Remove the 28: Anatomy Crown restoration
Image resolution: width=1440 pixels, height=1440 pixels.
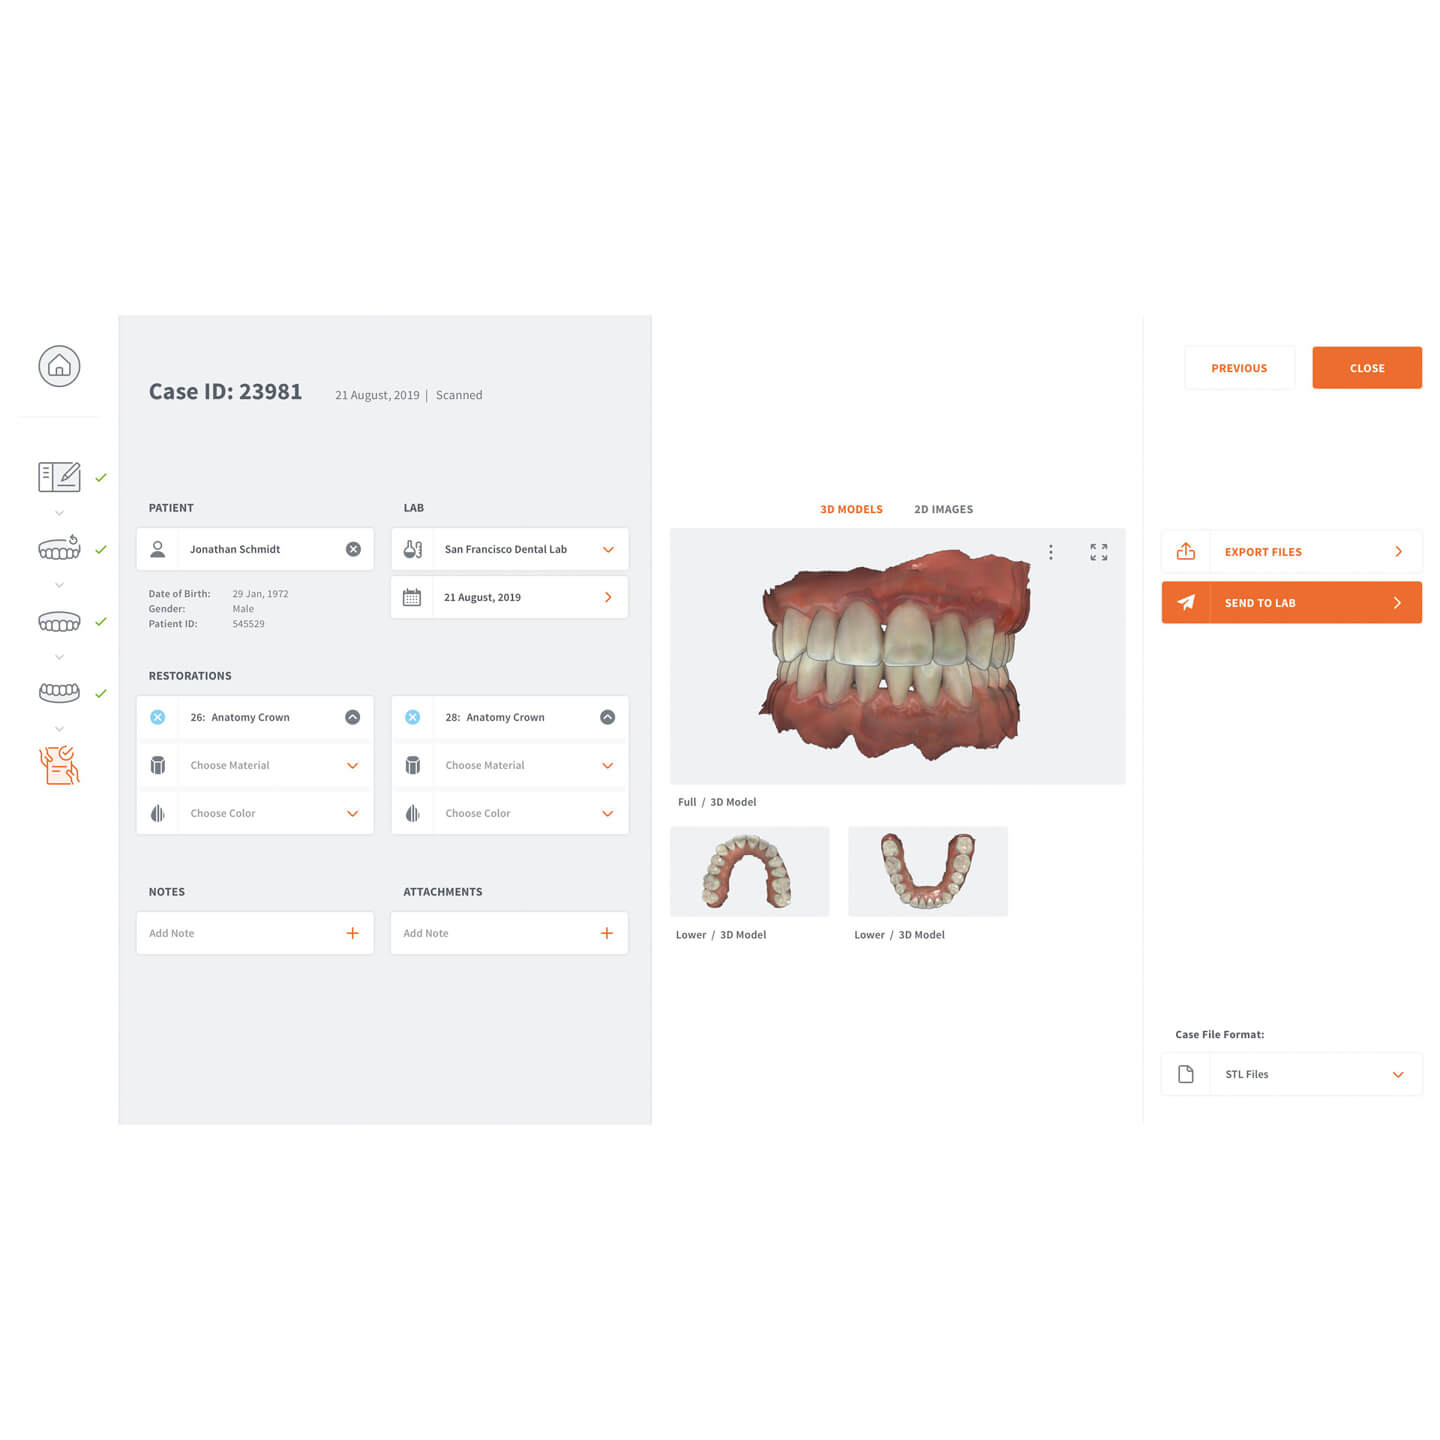pos(413,717)
